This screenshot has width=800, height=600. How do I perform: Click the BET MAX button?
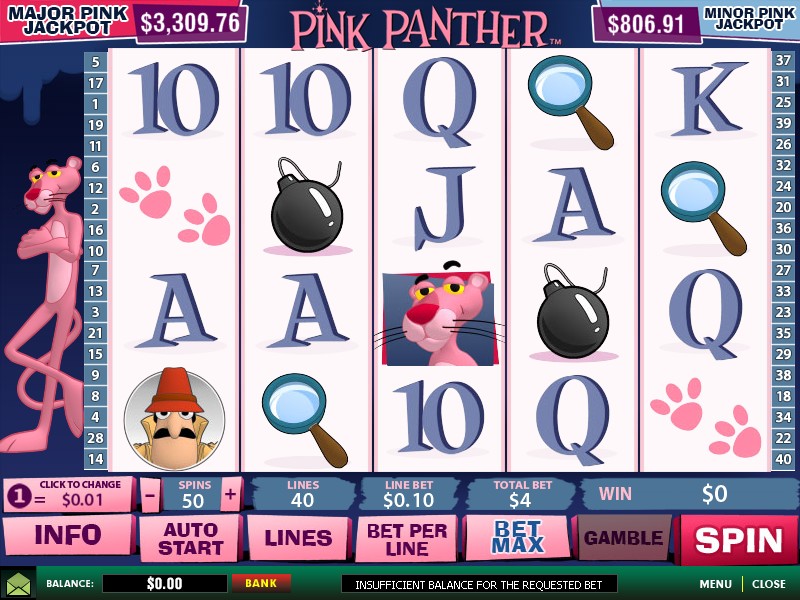tap(517, 538)
